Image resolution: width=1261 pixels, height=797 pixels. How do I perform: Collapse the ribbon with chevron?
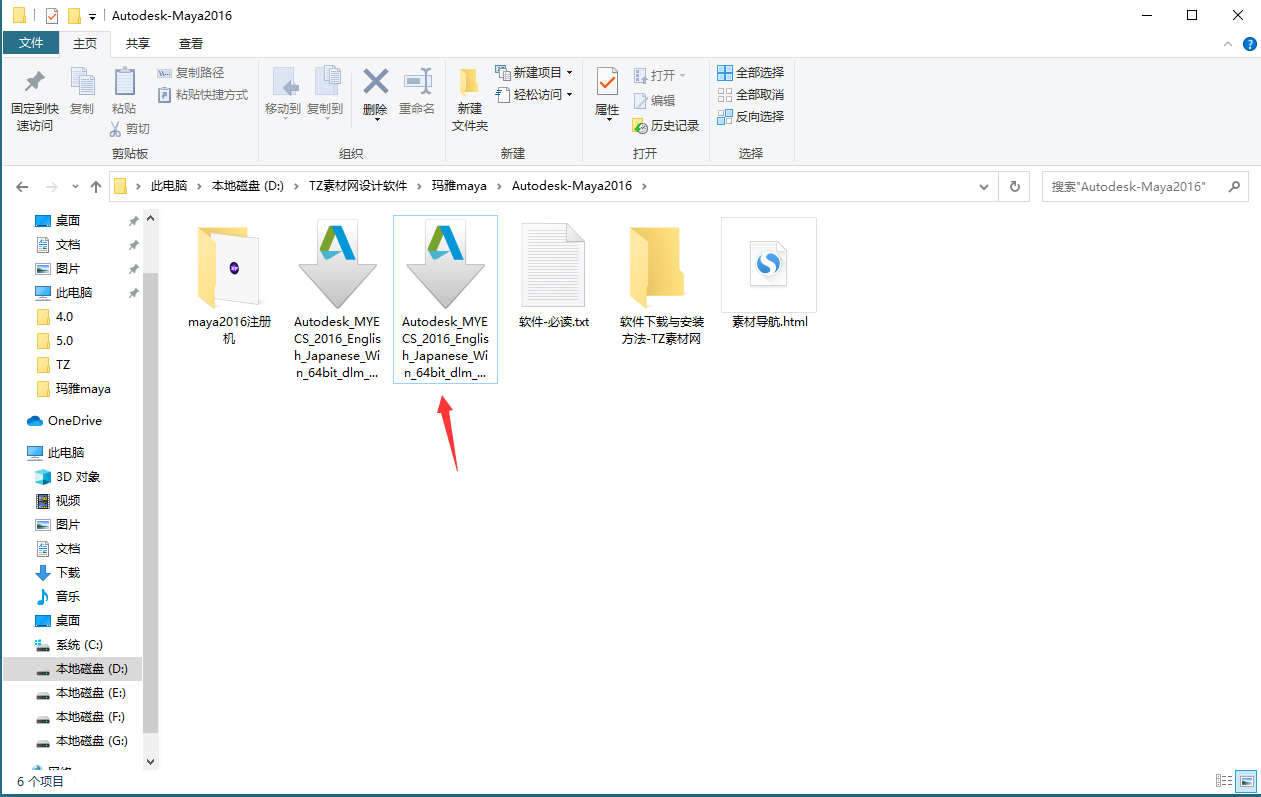[x=1229, y=44]
